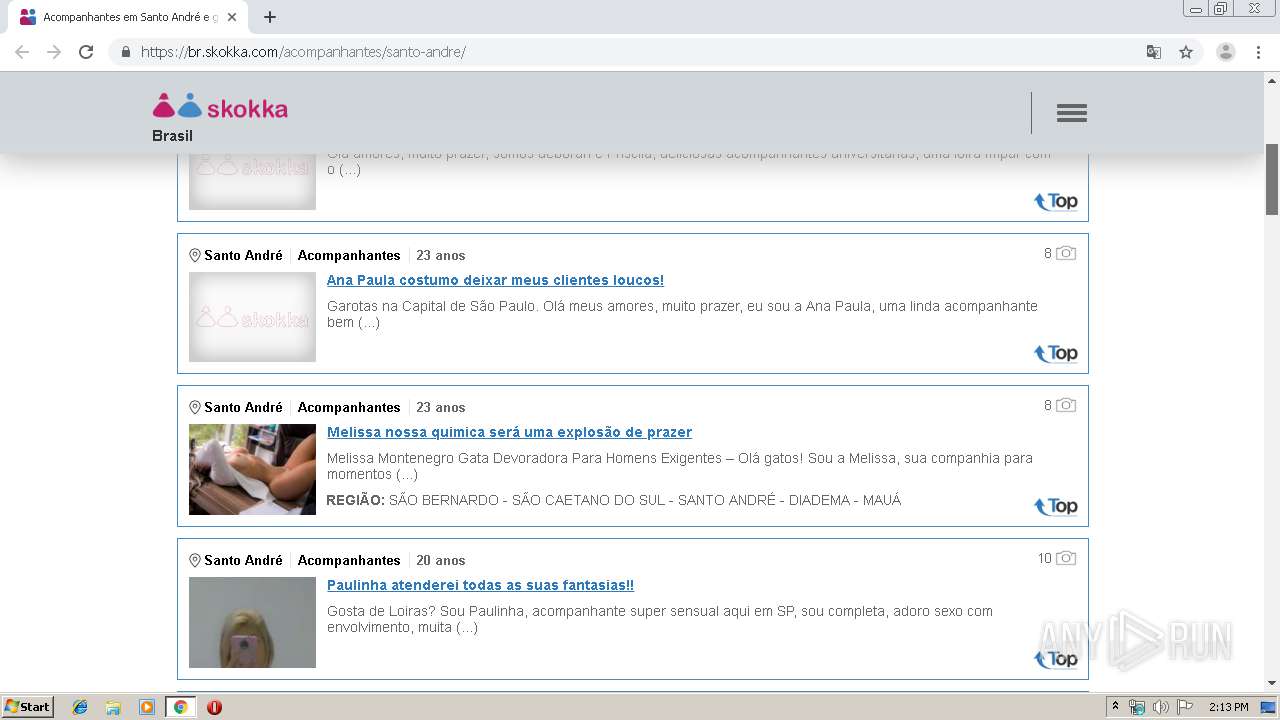Click the Chrome taskbar button
Viewport: 1280px width, 720px height.
(180, 707)
